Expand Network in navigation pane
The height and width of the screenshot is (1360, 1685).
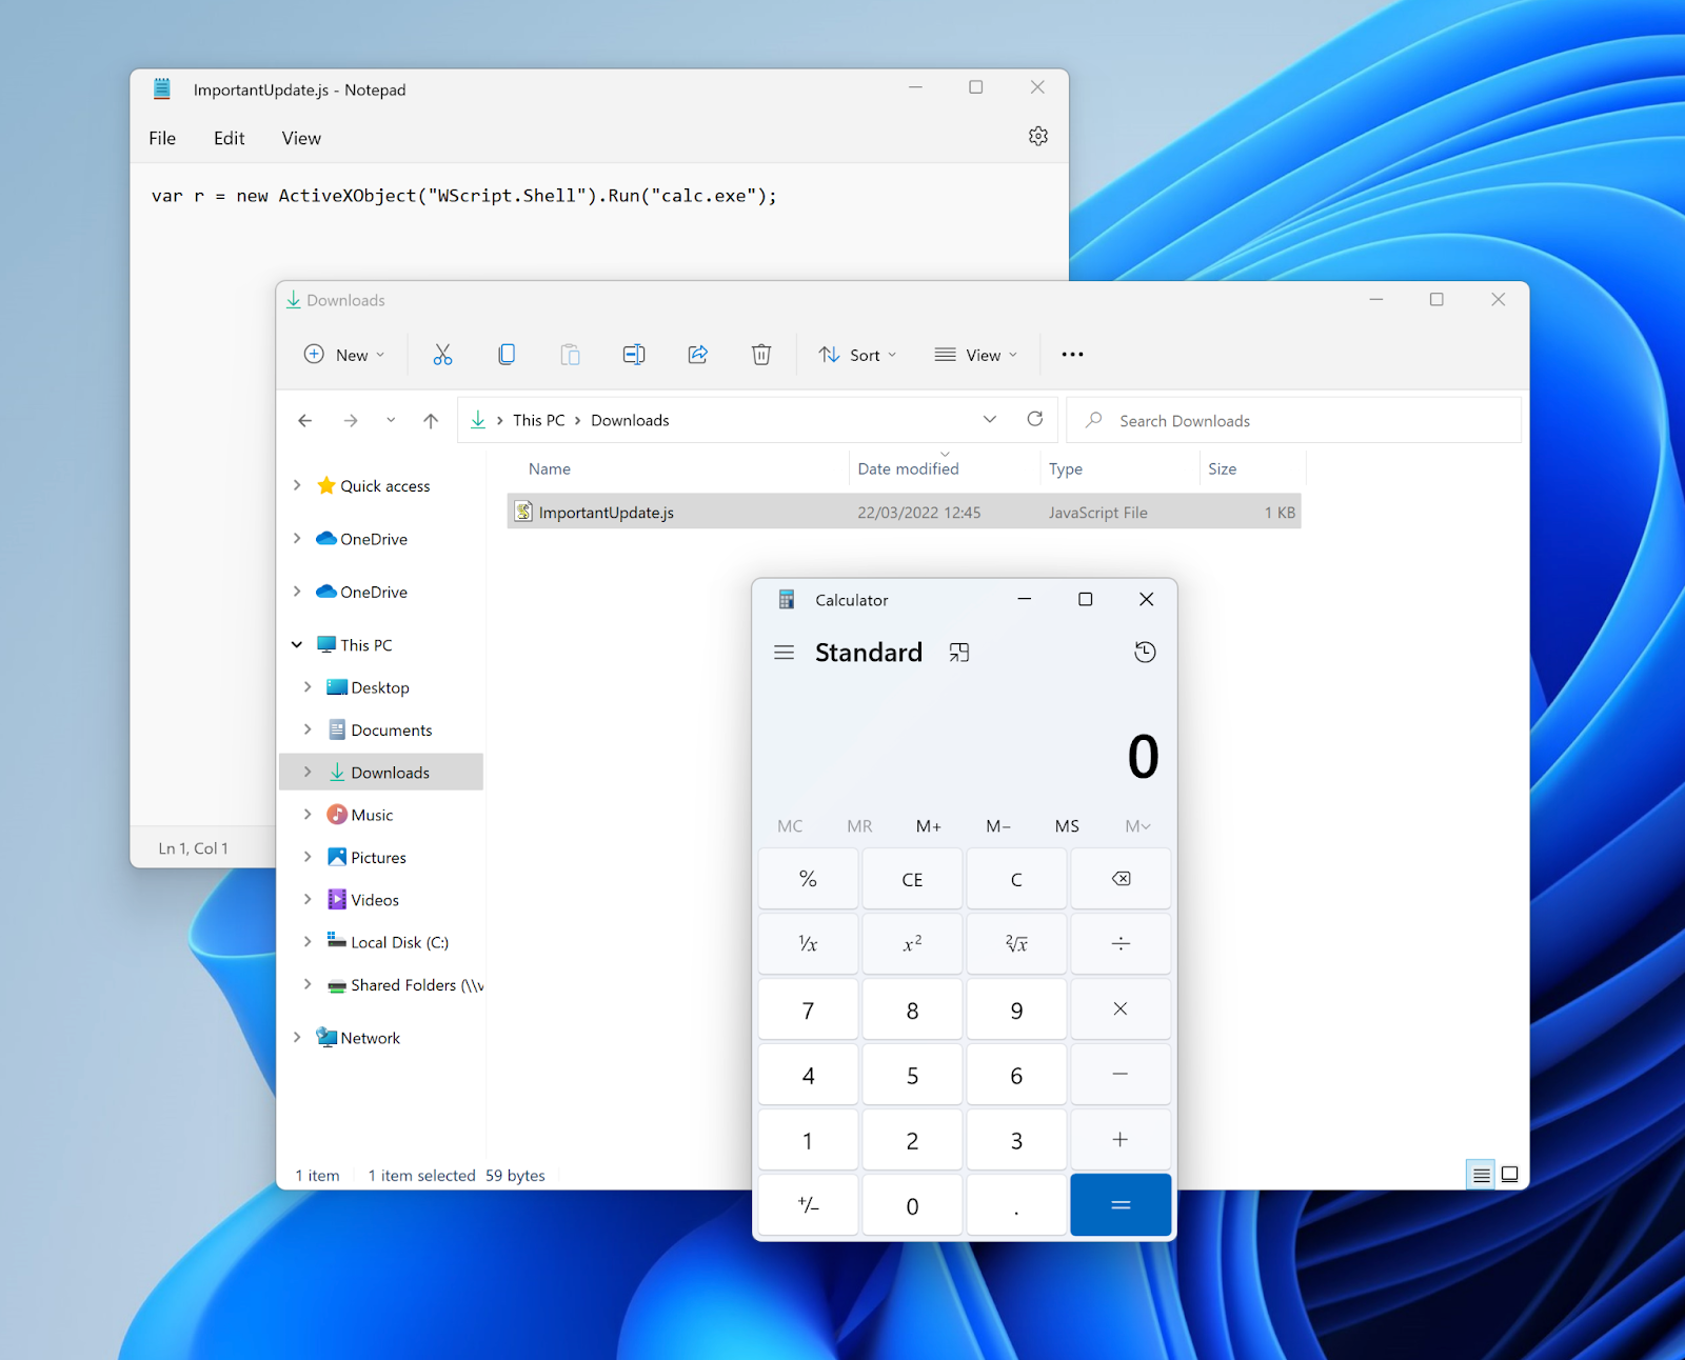(297, 1037)
